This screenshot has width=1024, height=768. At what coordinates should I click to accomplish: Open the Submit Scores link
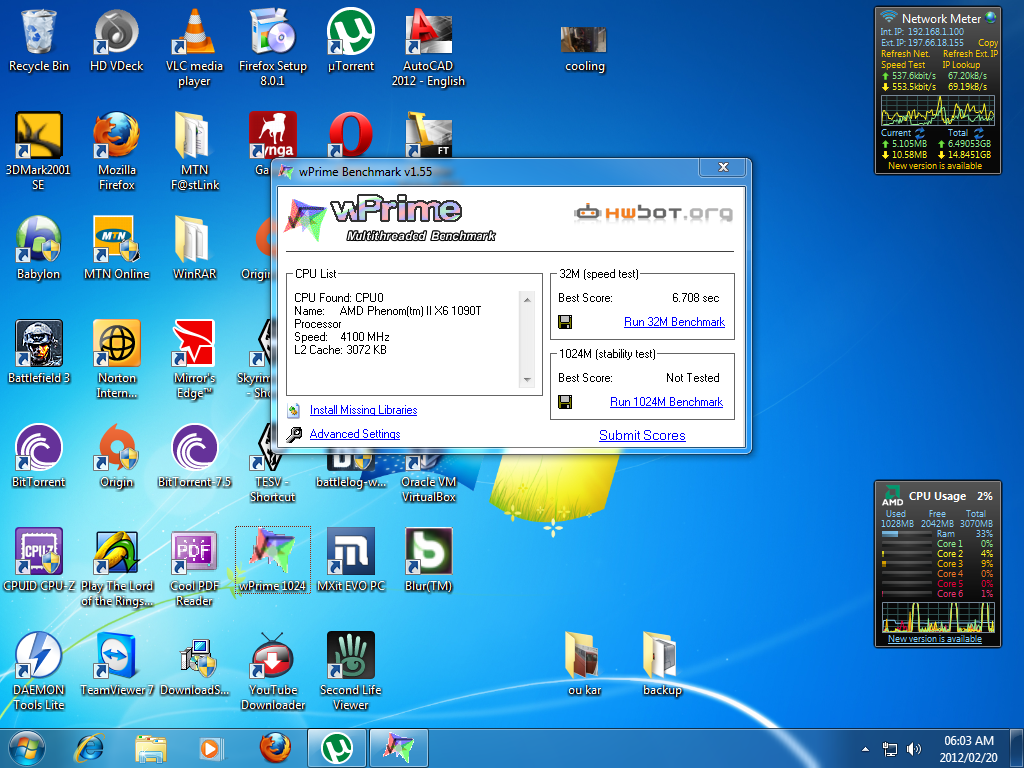click(642, 436)
